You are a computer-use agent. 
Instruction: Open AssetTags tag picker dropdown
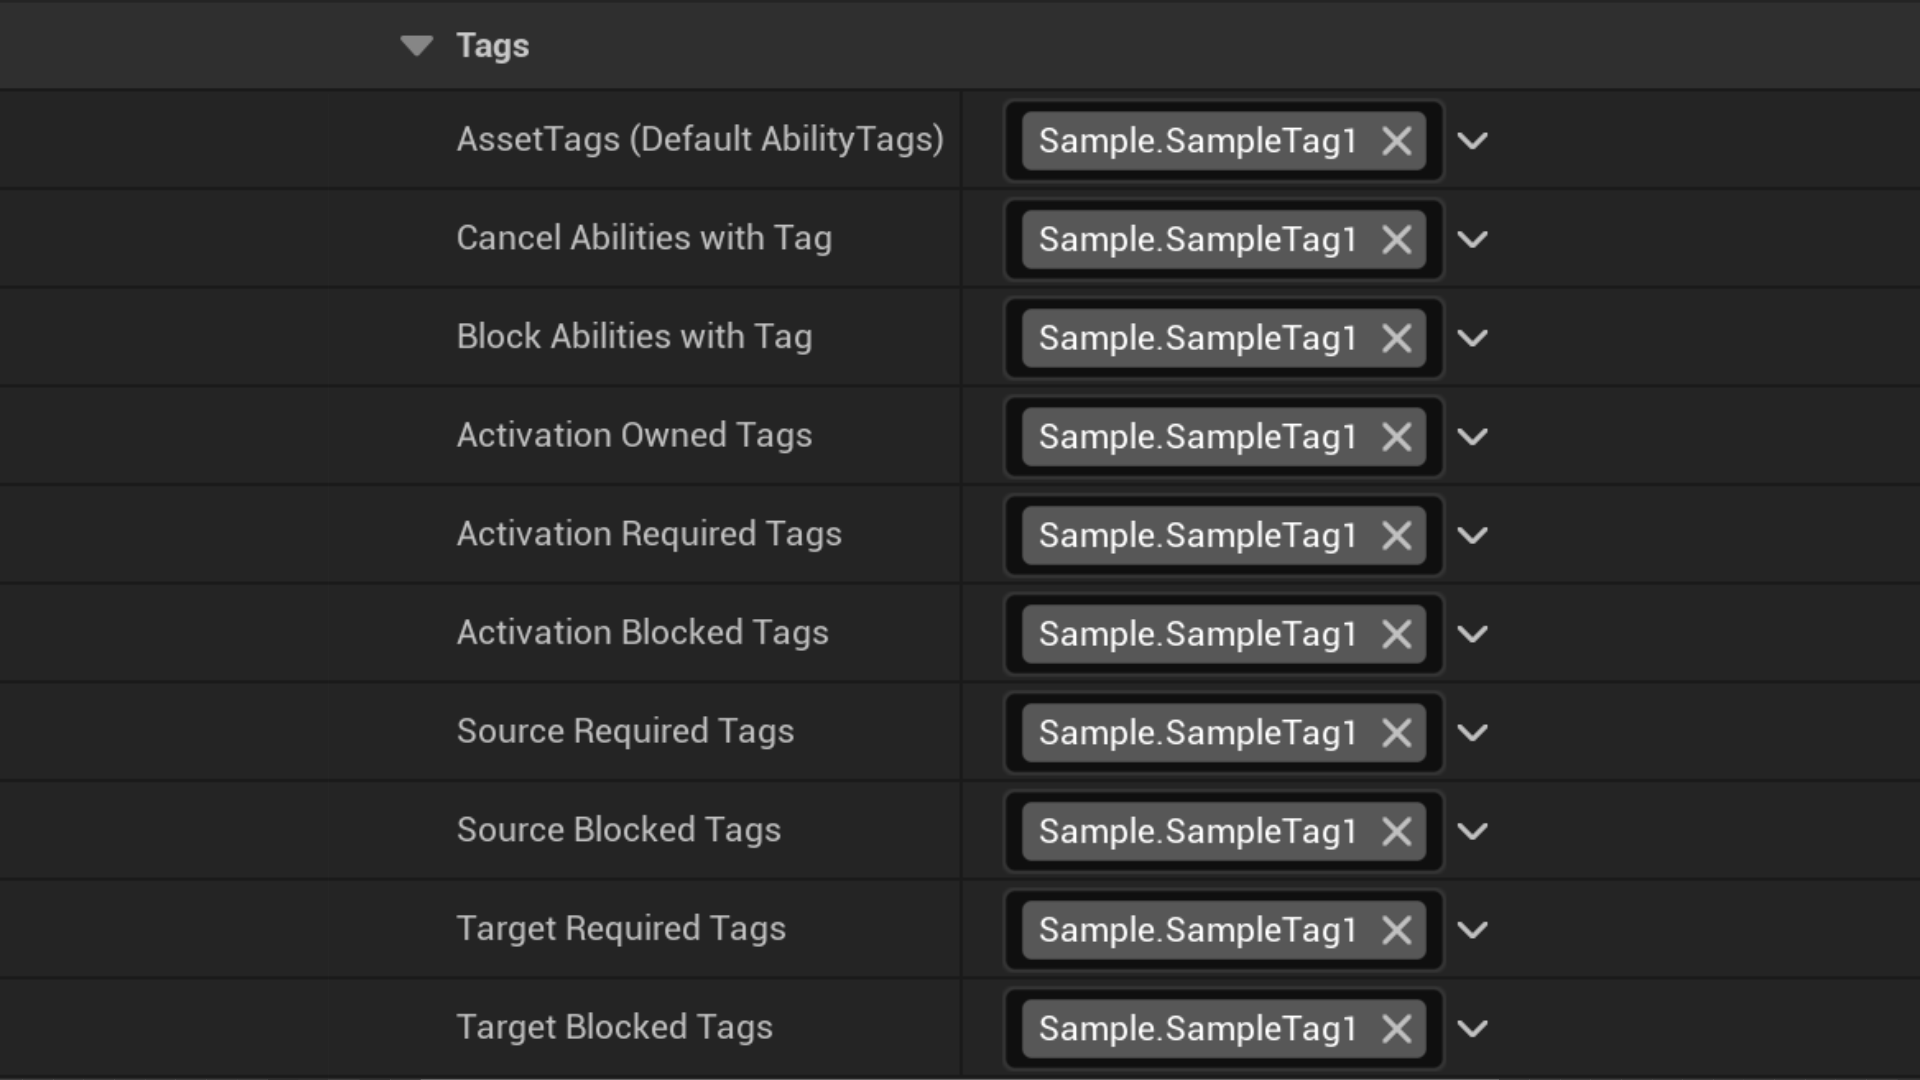pyautogui.click(x=1472, y=141)
